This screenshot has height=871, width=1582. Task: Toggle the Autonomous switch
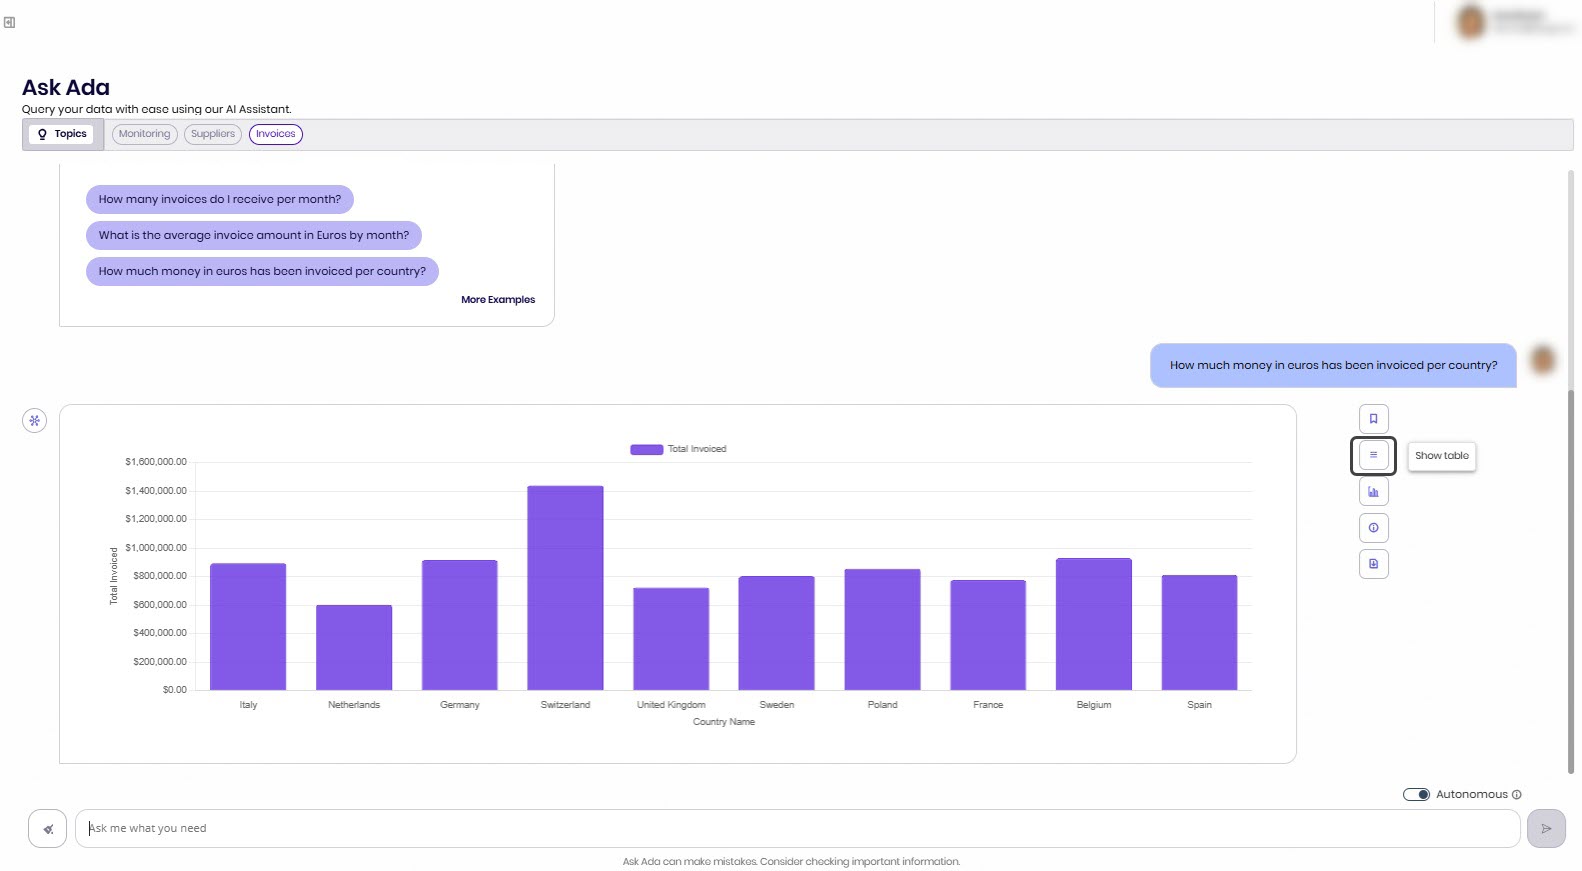1416,794
